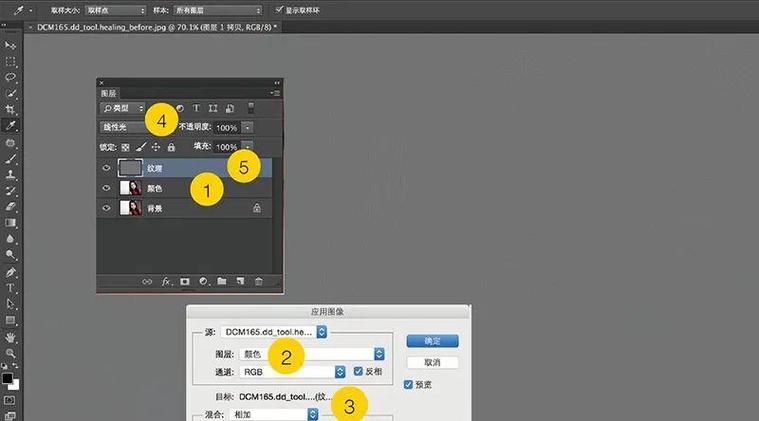Select the Hand tool
This screenshot has width=759, height=421.
point(10,337)
